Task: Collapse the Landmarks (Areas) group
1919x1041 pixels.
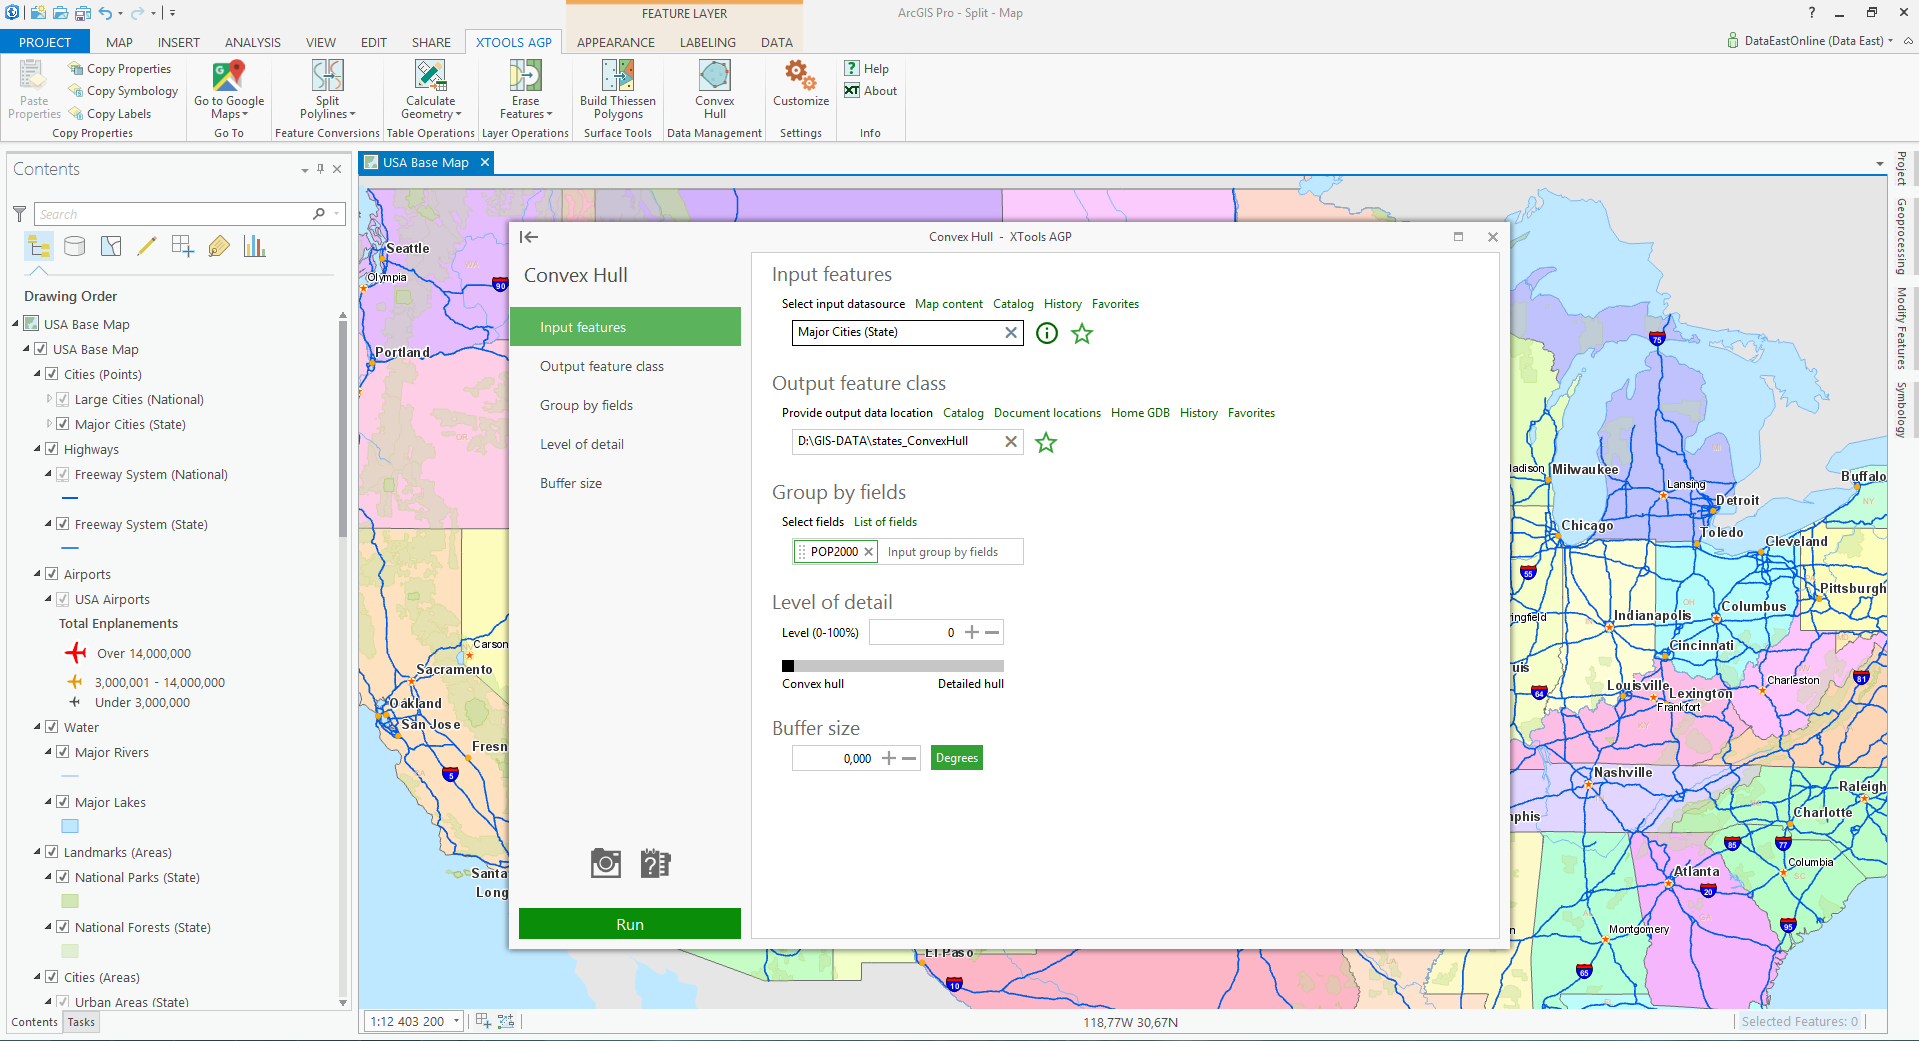Action: click(38, 852)
